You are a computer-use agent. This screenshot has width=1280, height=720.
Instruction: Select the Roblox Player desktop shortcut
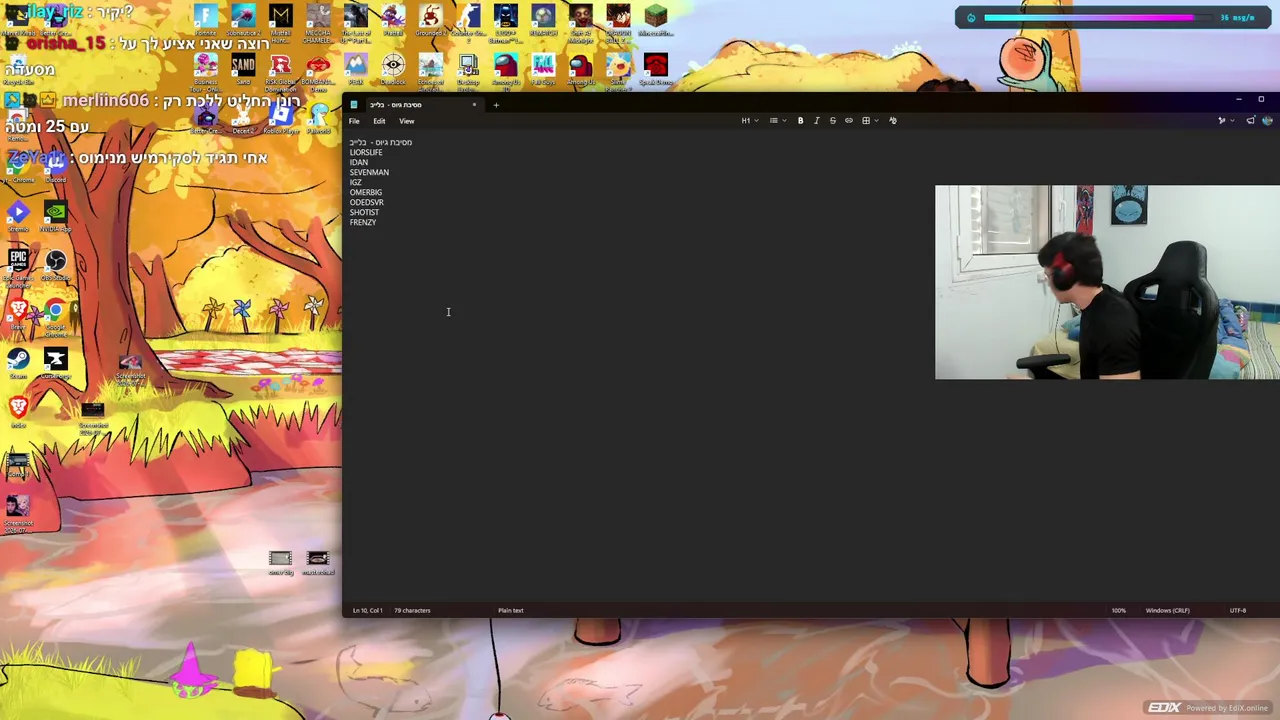point(281,119)
